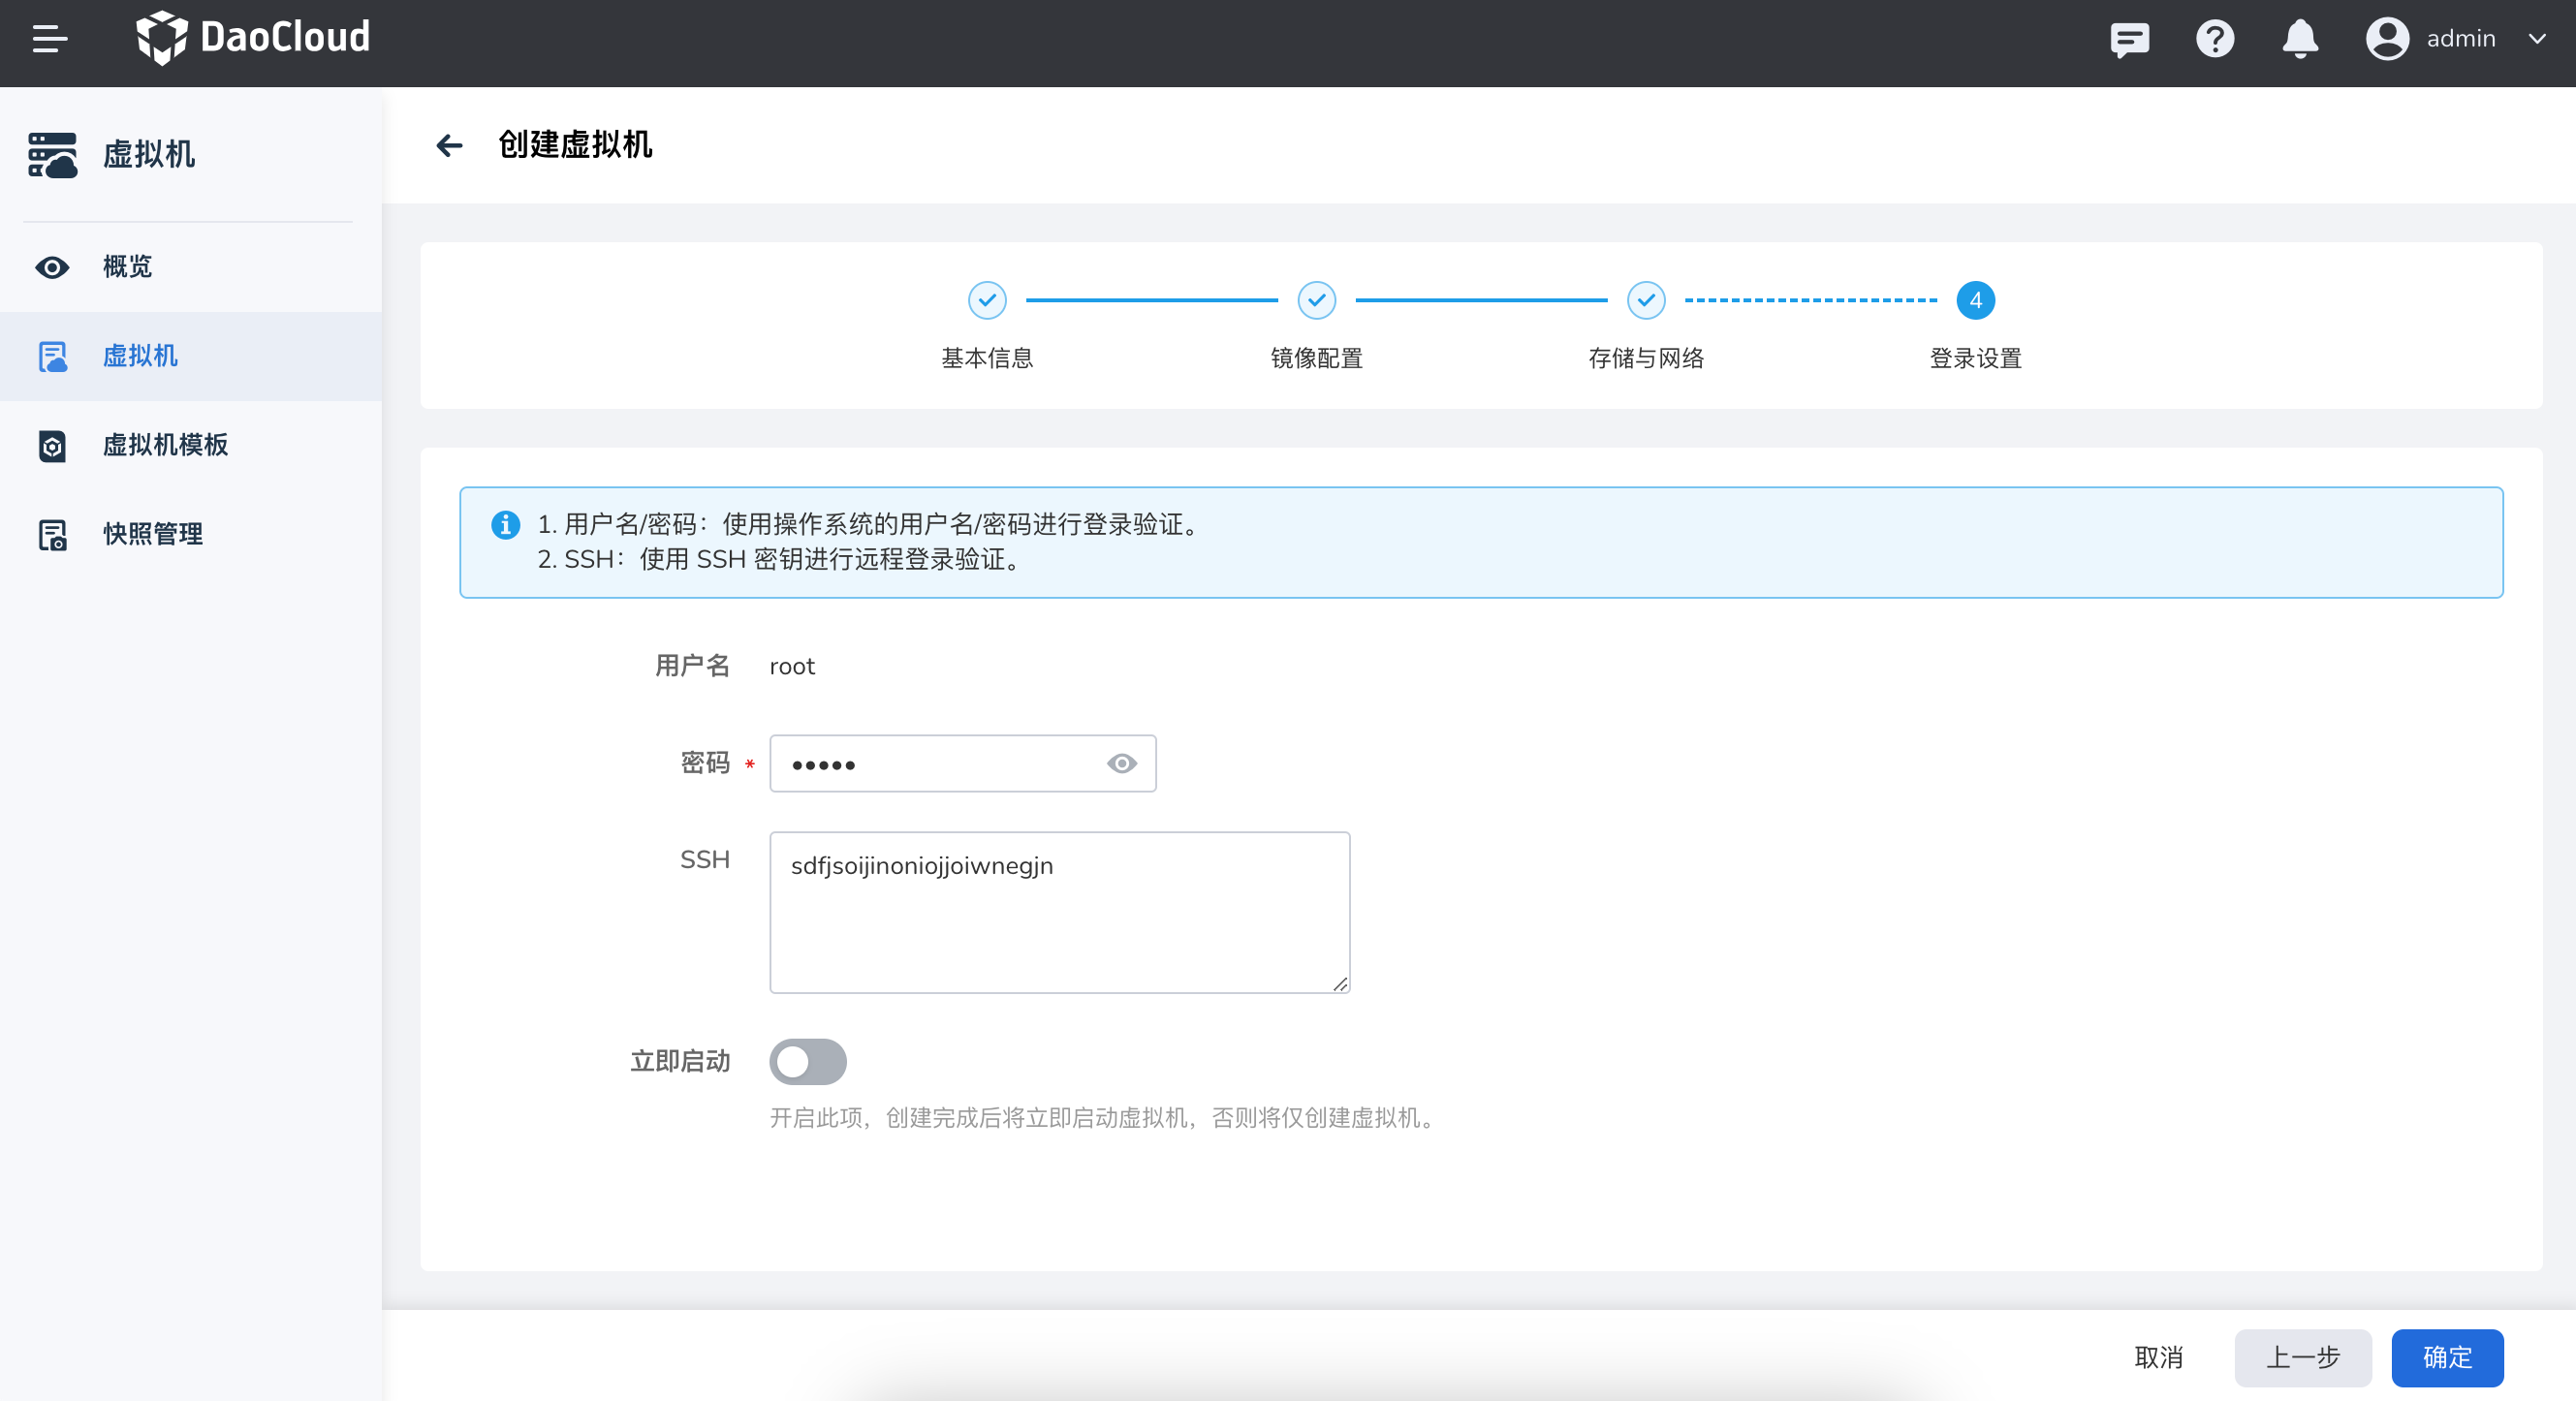
Task: Open the help icon
Action: click(2214, 40)
